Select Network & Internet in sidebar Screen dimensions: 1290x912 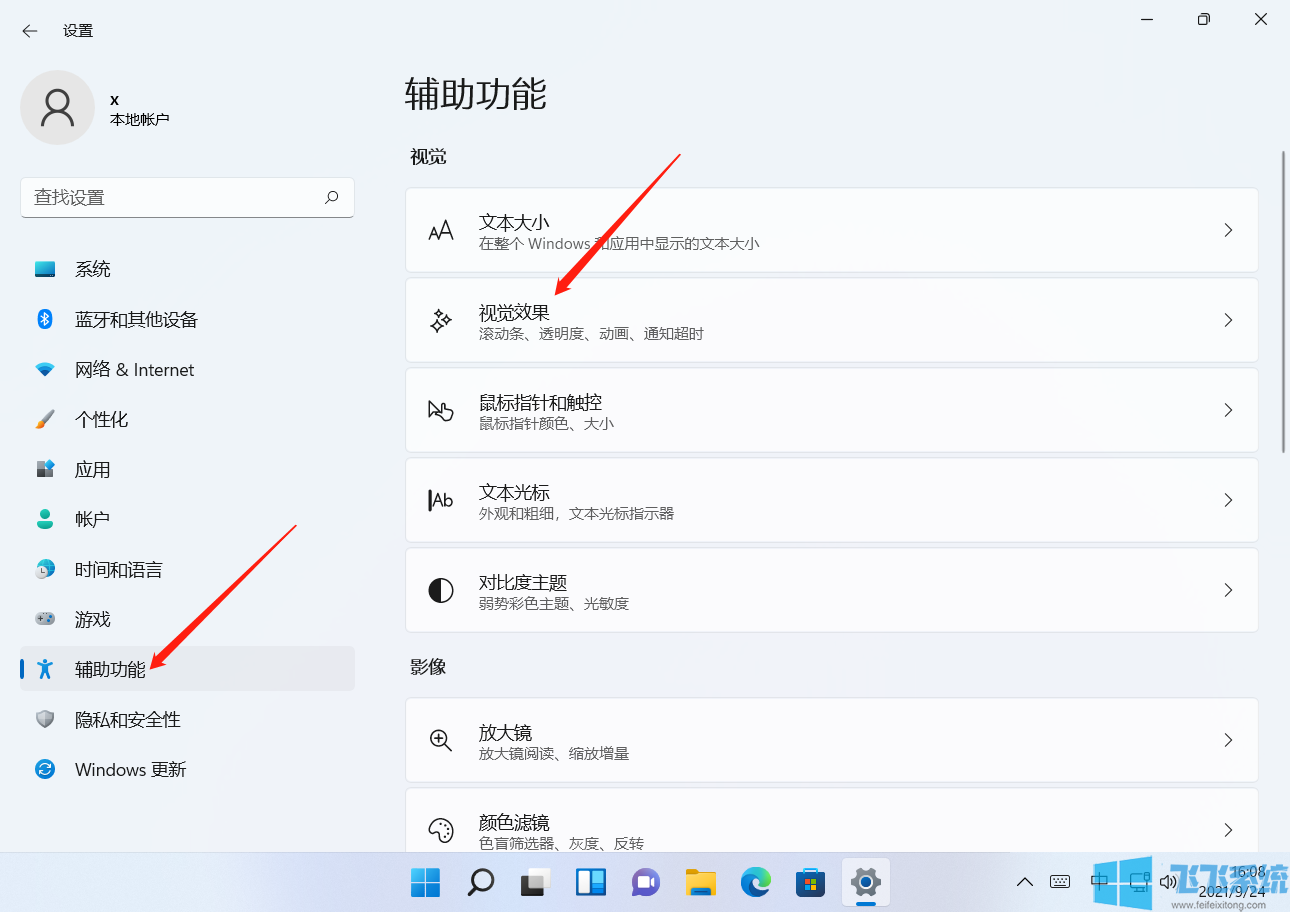pyautogui.click(x=134, y=369)
